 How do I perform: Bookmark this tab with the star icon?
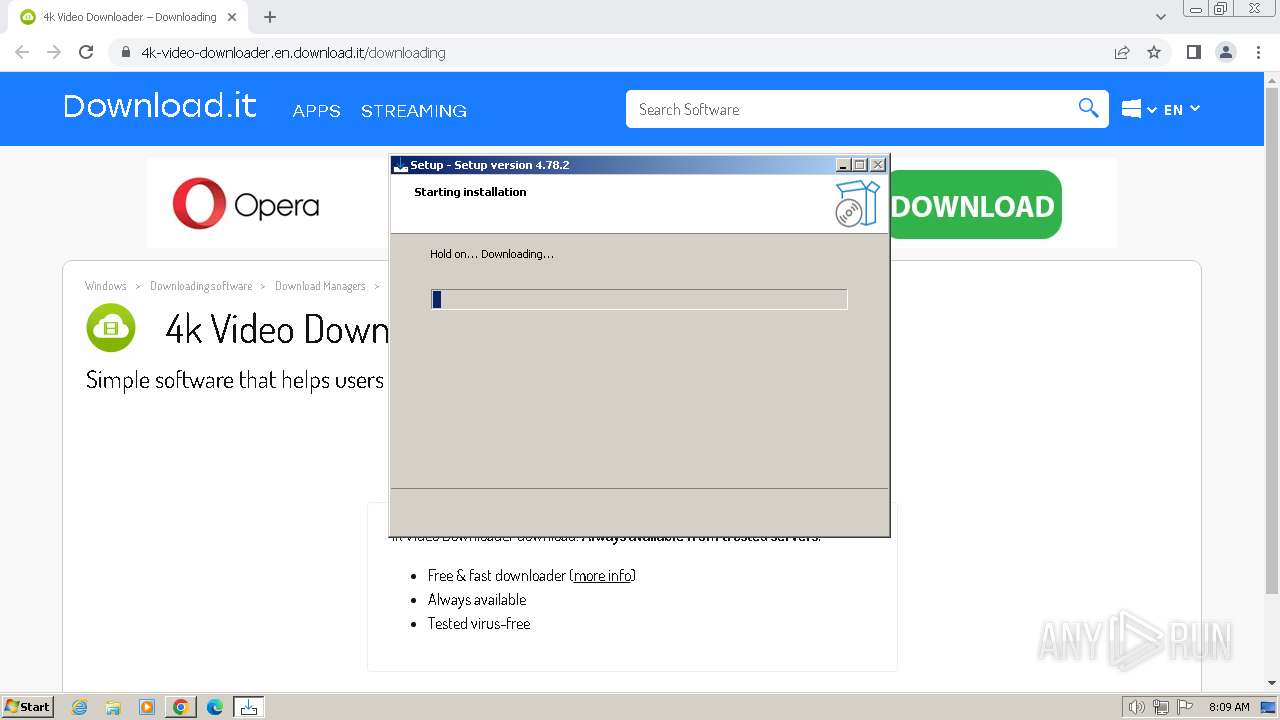[1154, 52]
